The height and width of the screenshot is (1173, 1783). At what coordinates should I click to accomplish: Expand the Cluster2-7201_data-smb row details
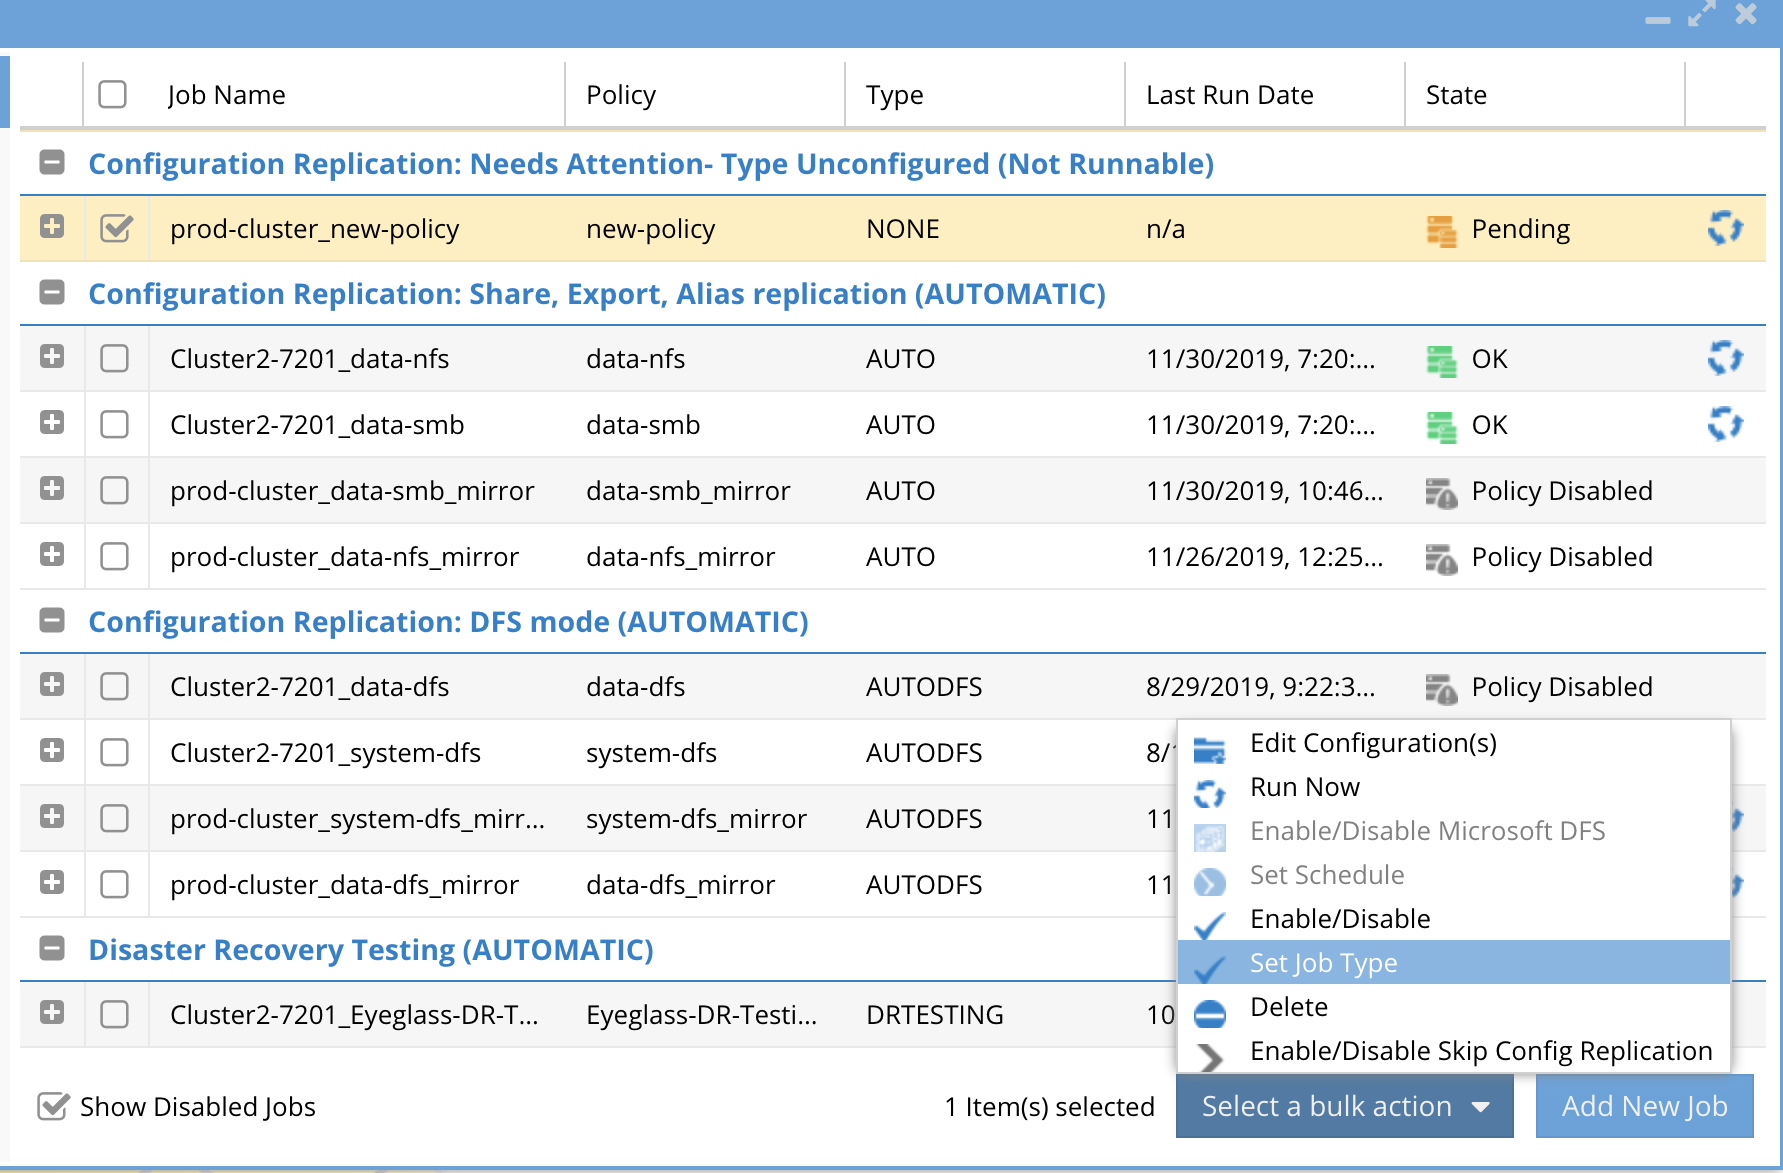coord(52,422)
